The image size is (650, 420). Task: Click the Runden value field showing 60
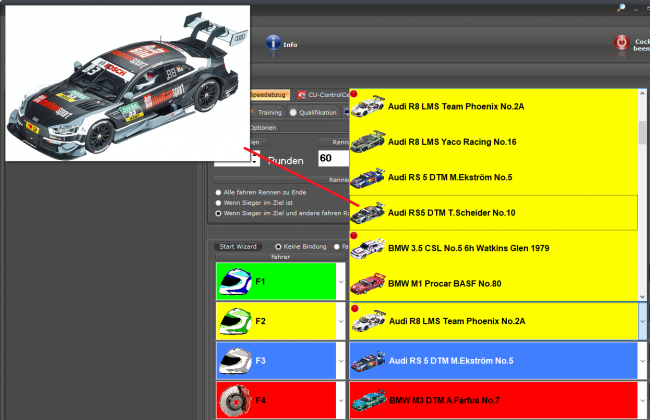point(334,158)
